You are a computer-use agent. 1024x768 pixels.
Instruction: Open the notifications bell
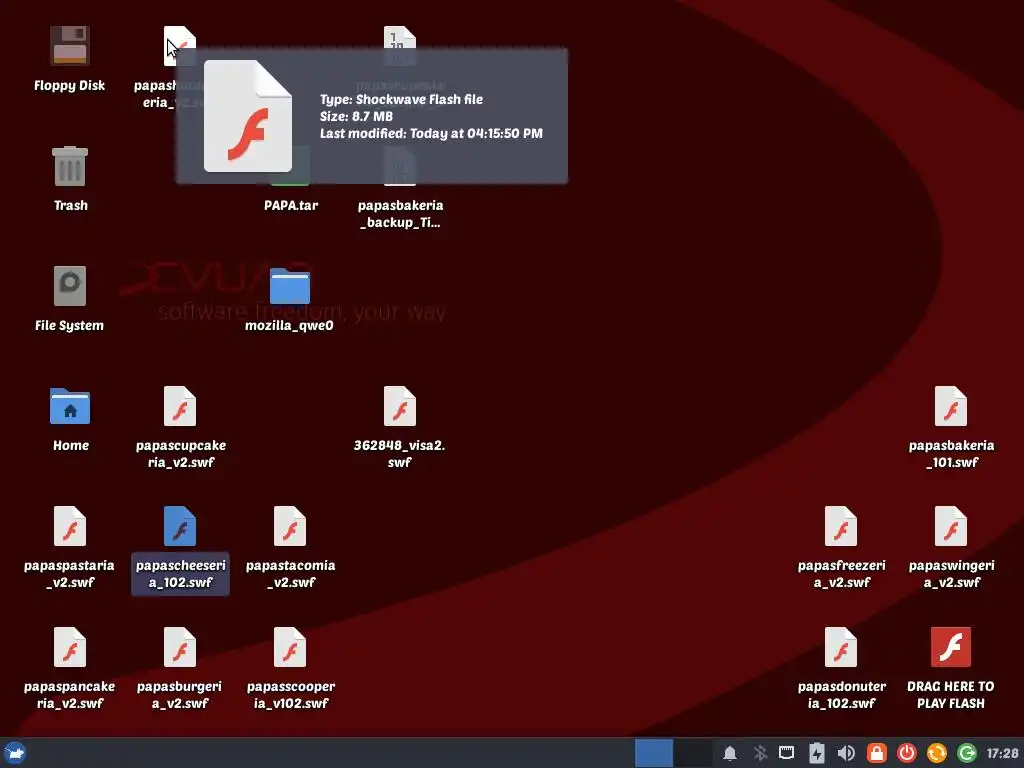(730, 753)
